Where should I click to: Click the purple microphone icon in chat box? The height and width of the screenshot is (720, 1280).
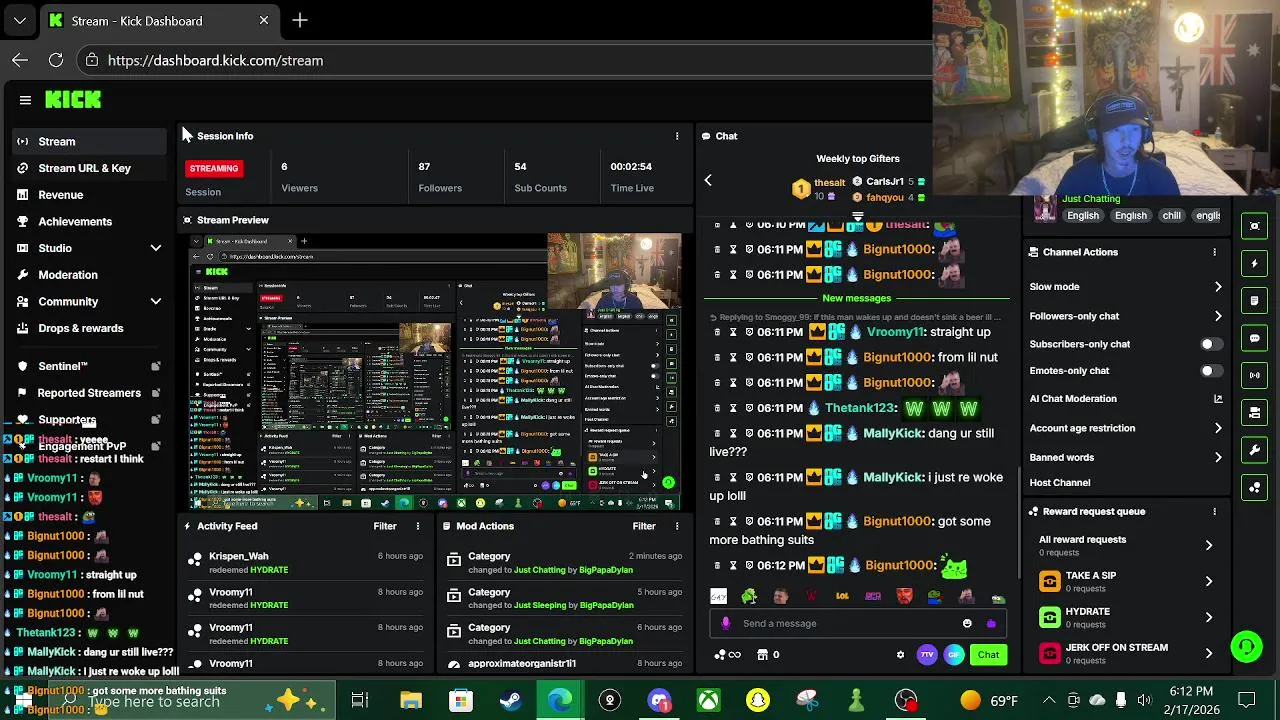[x=726, y=623]
